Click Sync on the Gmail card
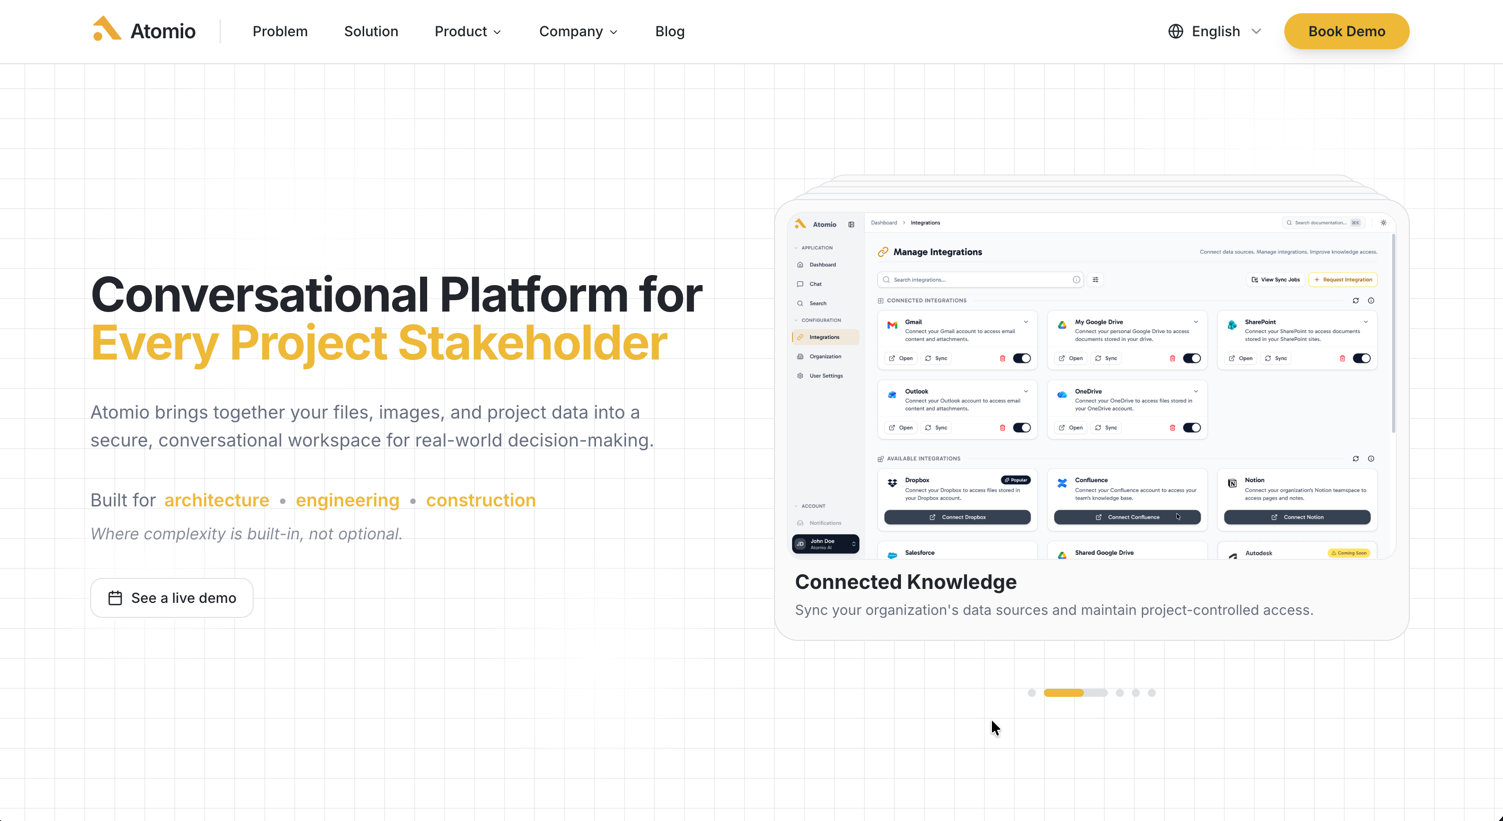 (x=937, y=358)
